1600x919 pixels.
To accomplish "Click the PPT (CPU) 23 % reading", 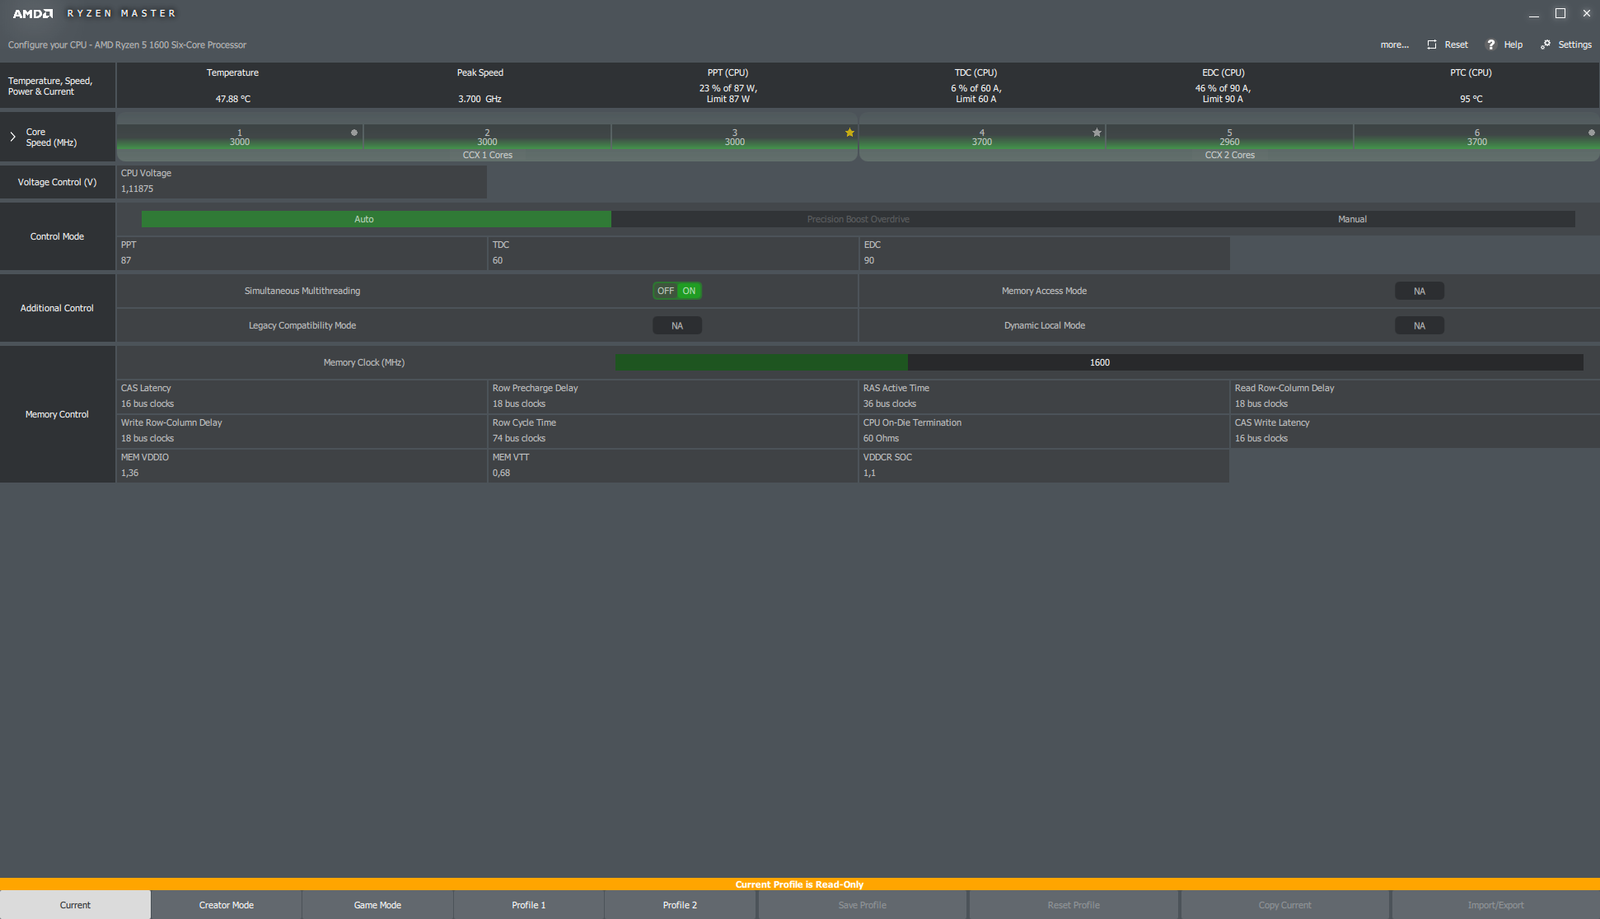I will [x=728, y=94].
